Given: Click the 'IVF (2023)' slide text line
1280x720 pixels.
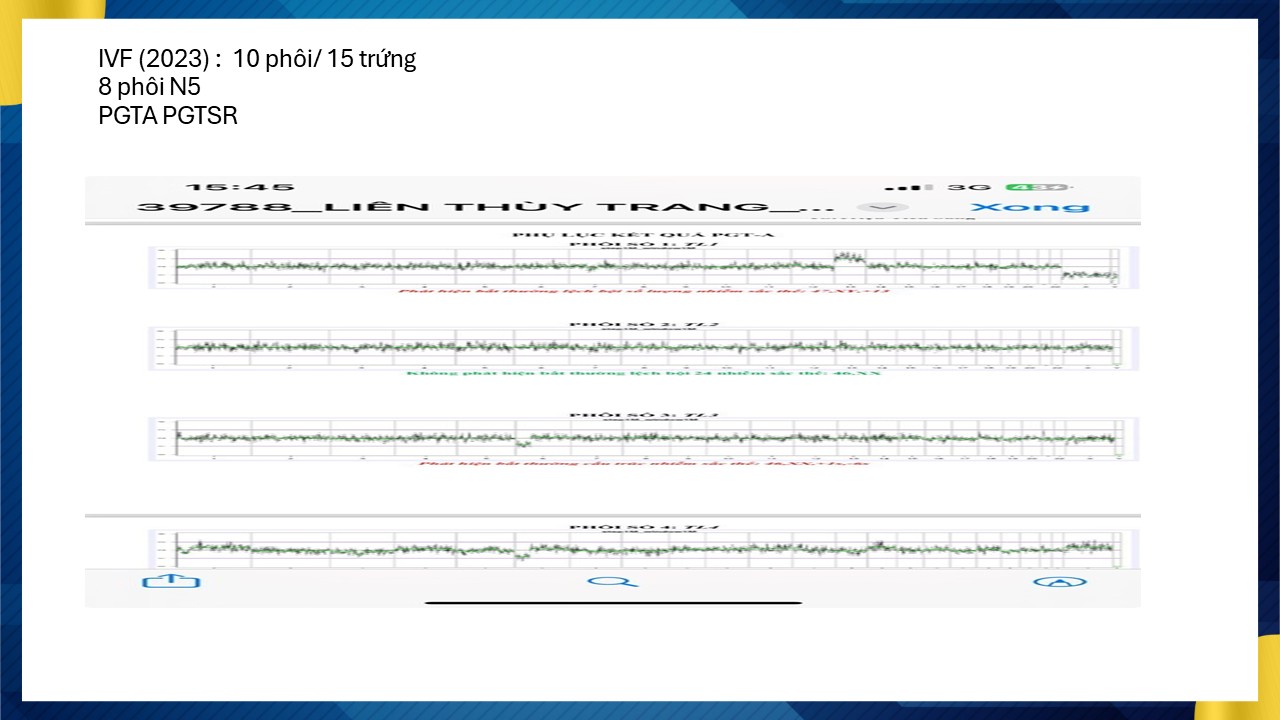Looking at the screenshot, I should click(x=257, y=59).
